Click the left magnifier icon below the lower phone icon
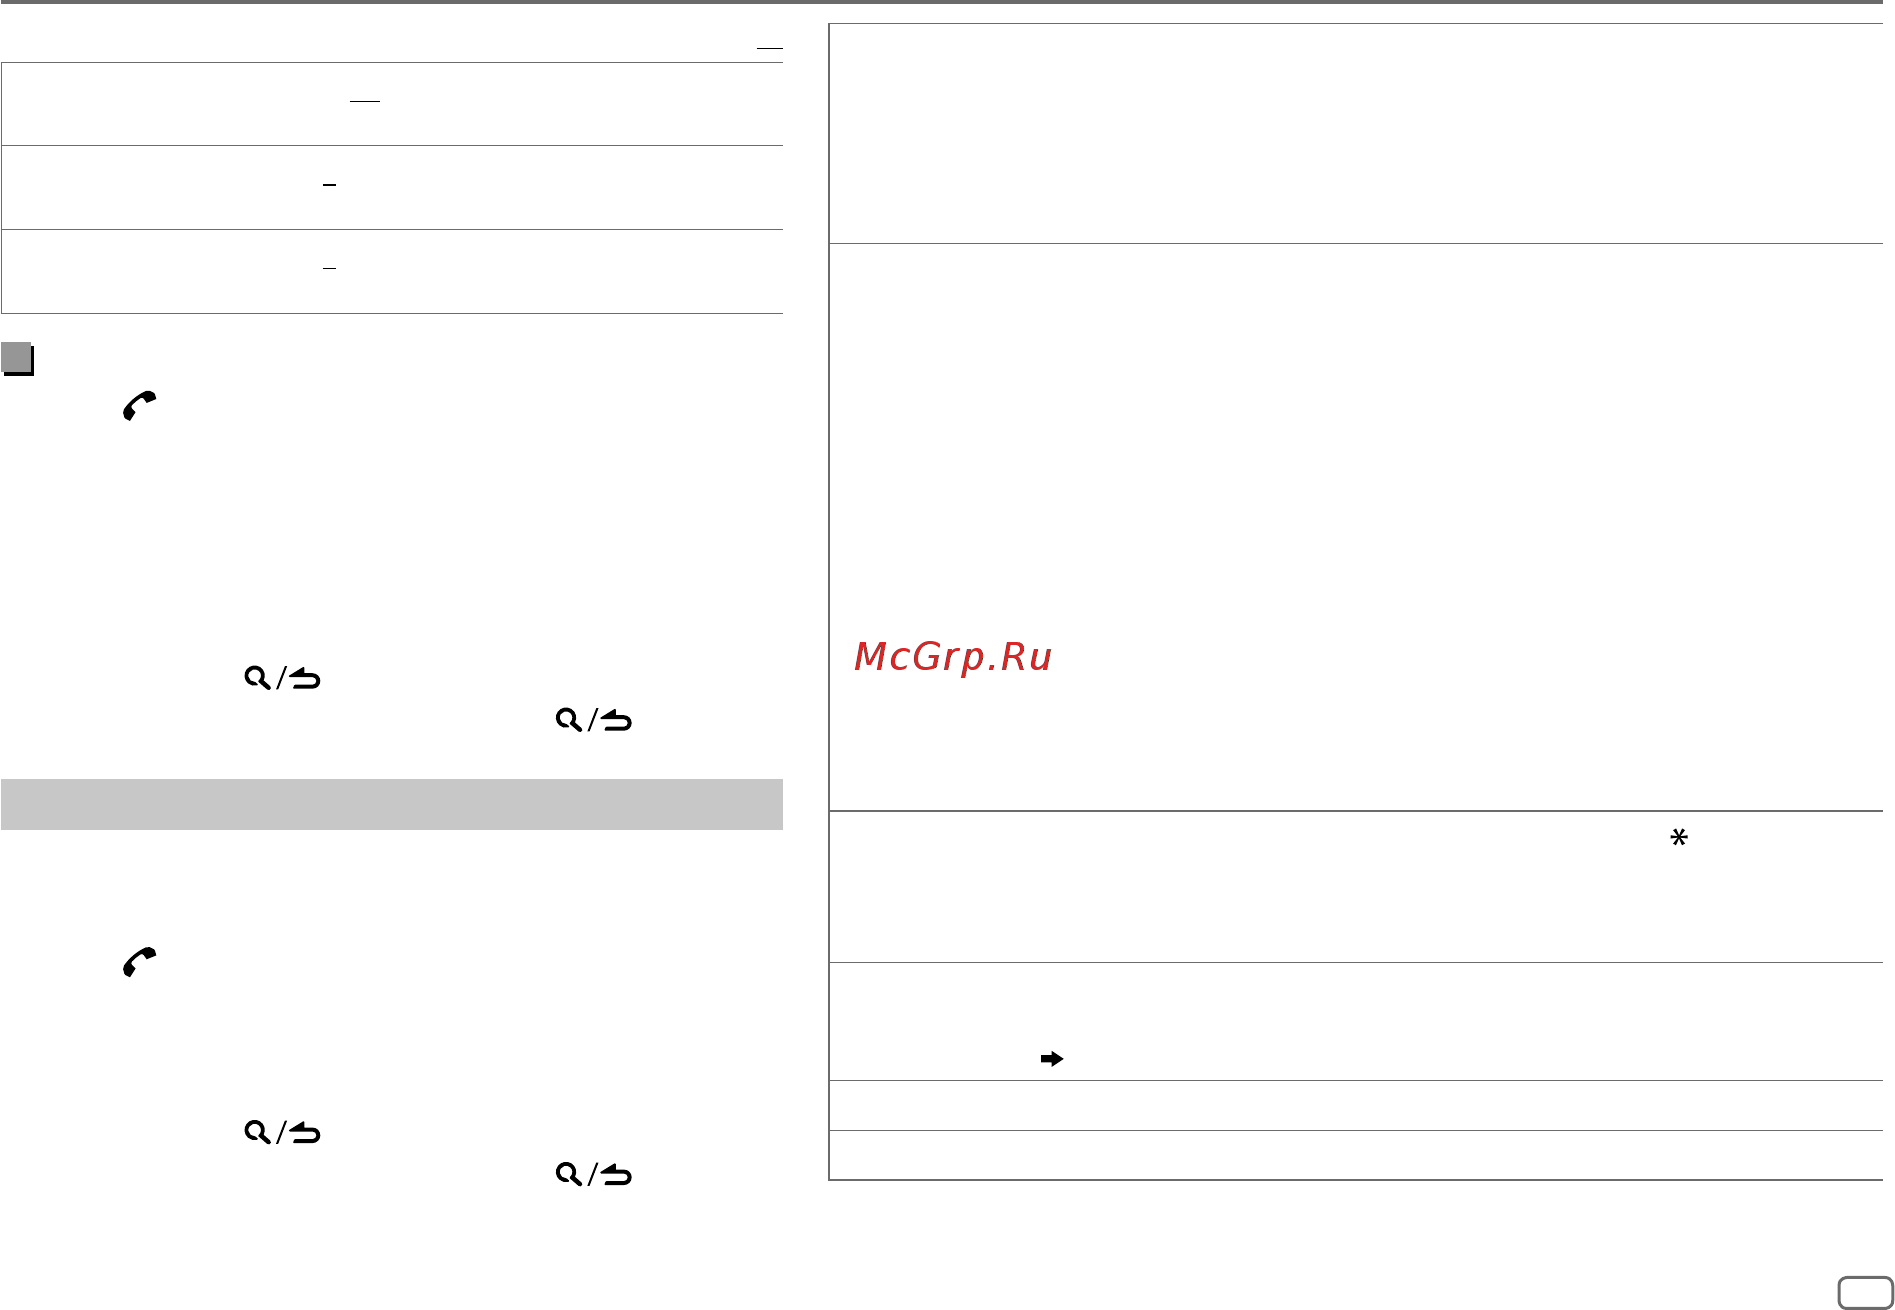The width and height of the screenshot is (1895, 1310). [258, 1132]
